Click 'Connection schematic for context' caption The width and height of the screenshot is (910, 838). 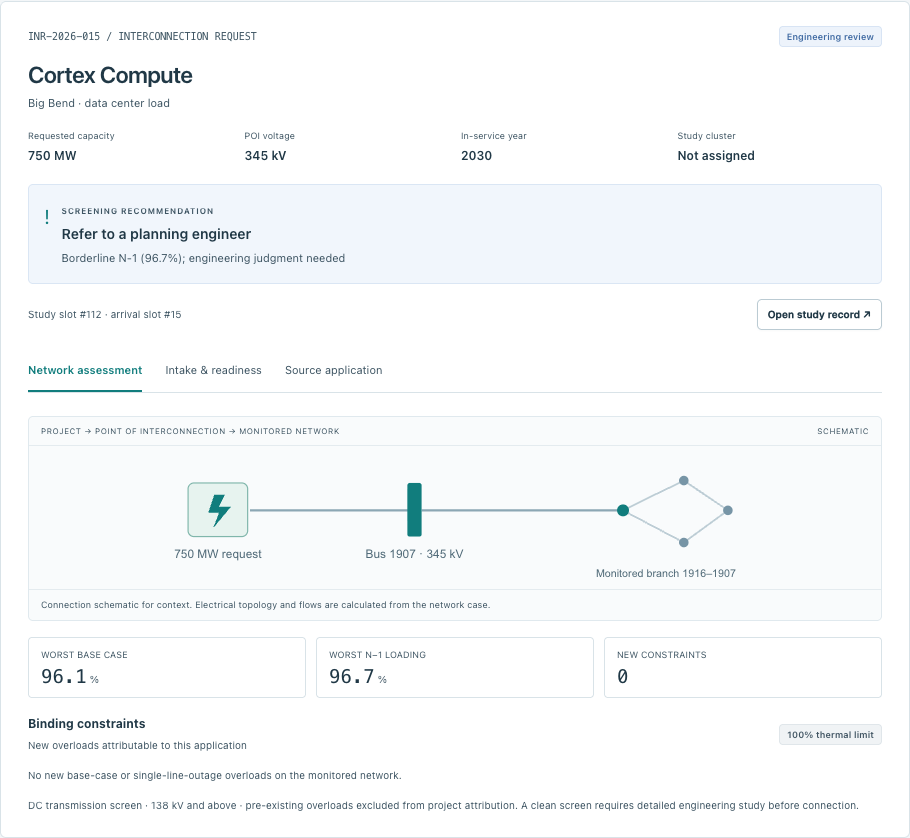point(265,605)
